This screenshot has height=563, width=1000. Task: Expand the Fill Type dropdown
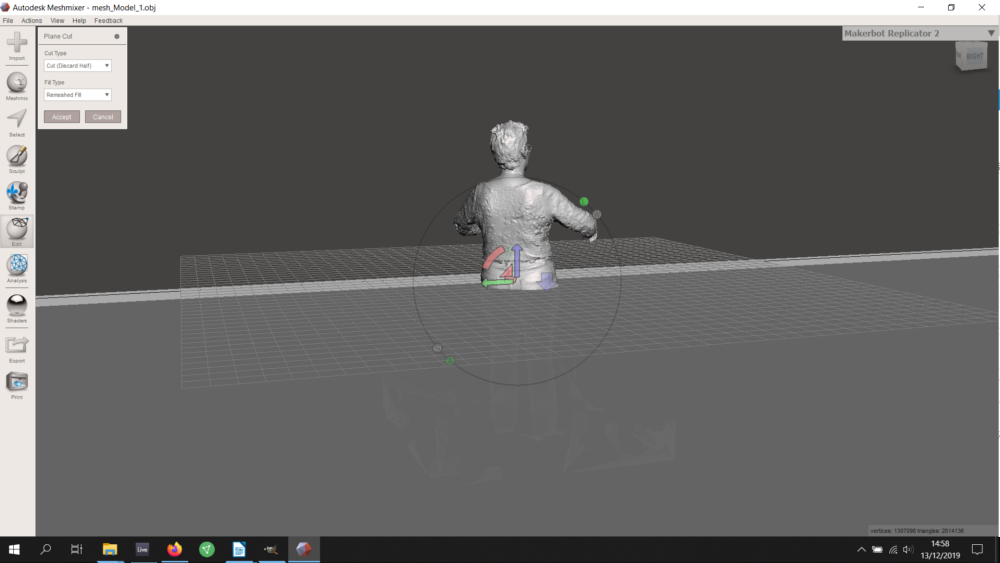(78, 95)
